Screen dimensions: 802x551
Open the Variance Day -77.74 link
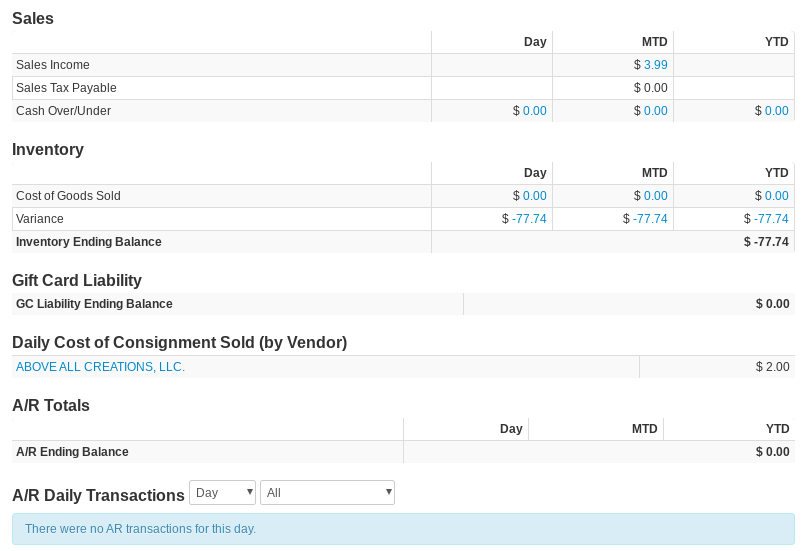tap(529, 219)
